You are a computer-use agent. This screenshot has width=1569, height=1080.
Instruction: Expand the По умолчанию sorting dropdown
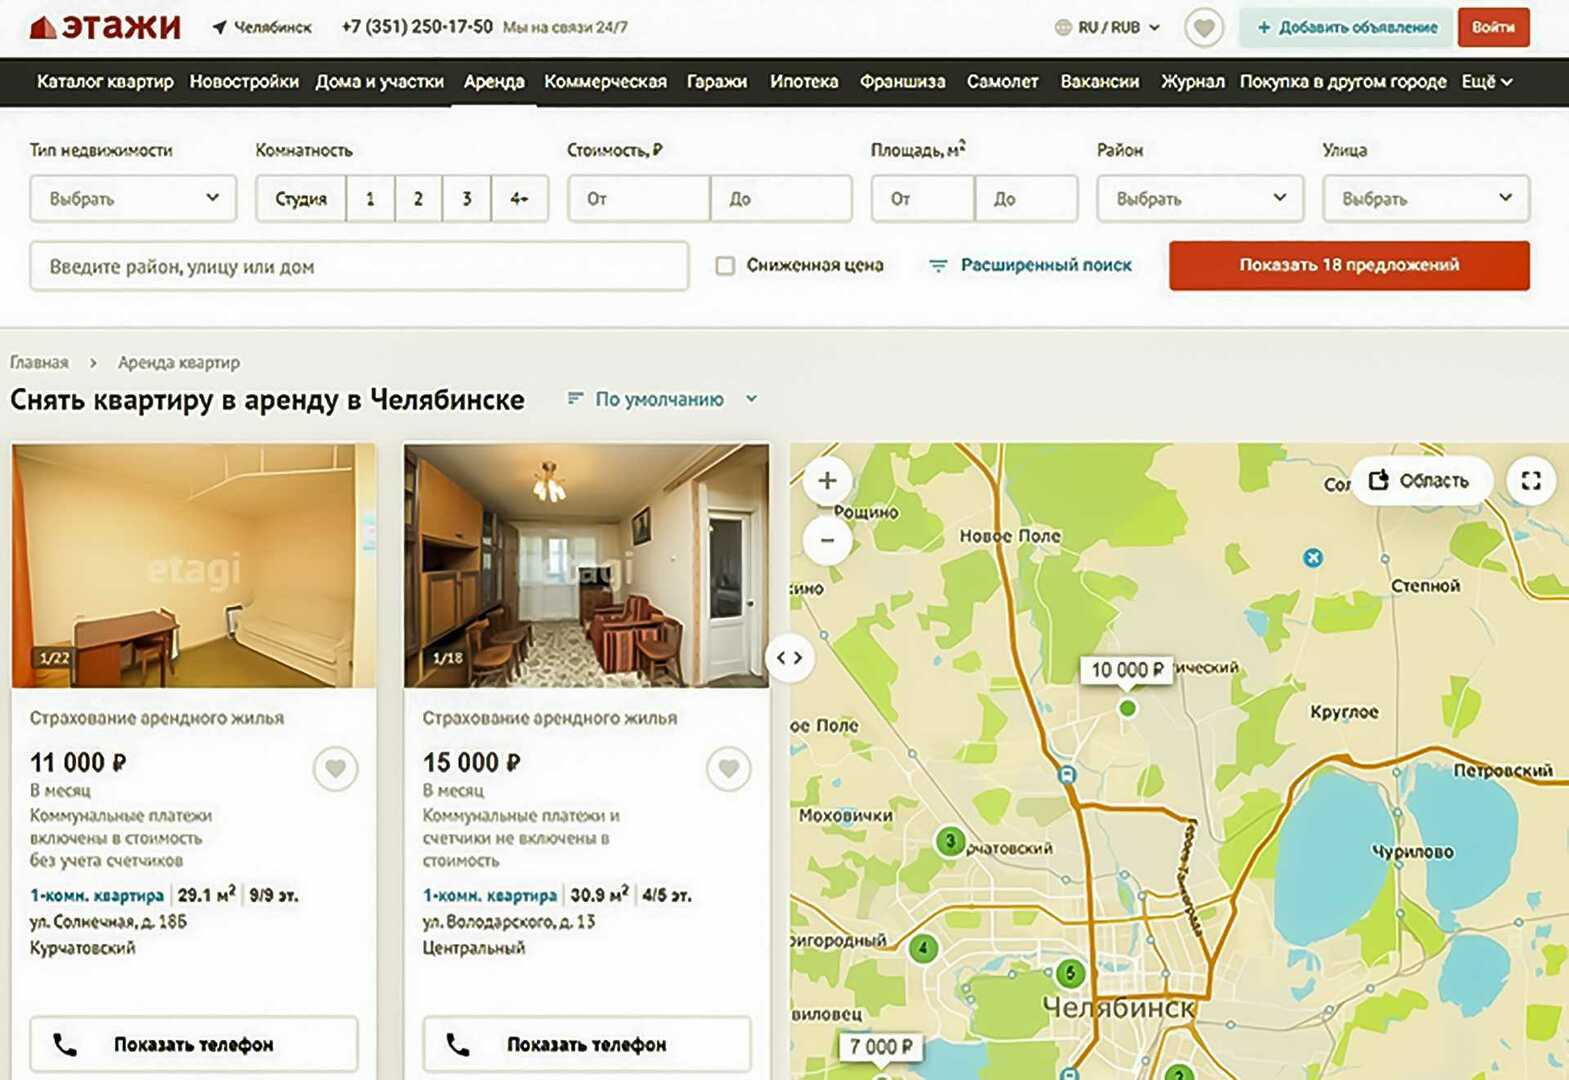tap(662, 399)
